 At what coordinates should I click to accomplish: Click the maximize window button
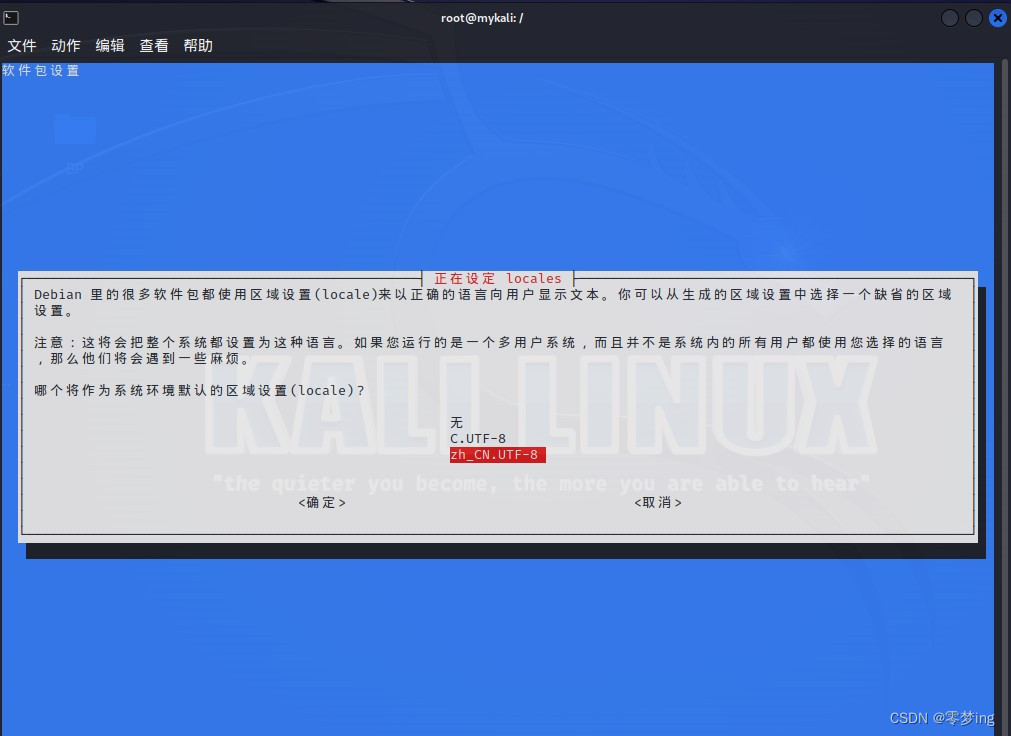pos(974,18)
